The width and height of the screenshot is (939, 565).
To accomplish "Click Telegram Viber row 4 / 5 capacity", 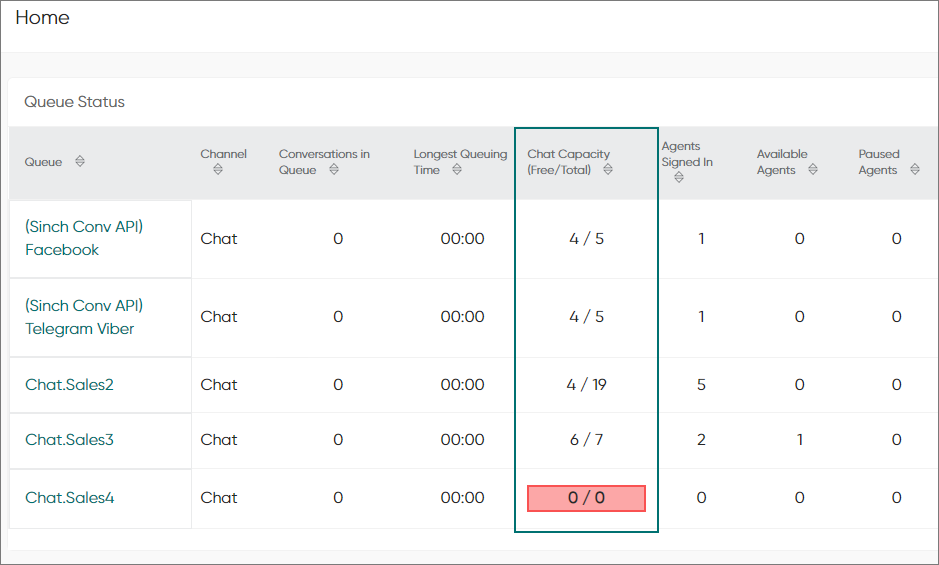I will point(586,316).
